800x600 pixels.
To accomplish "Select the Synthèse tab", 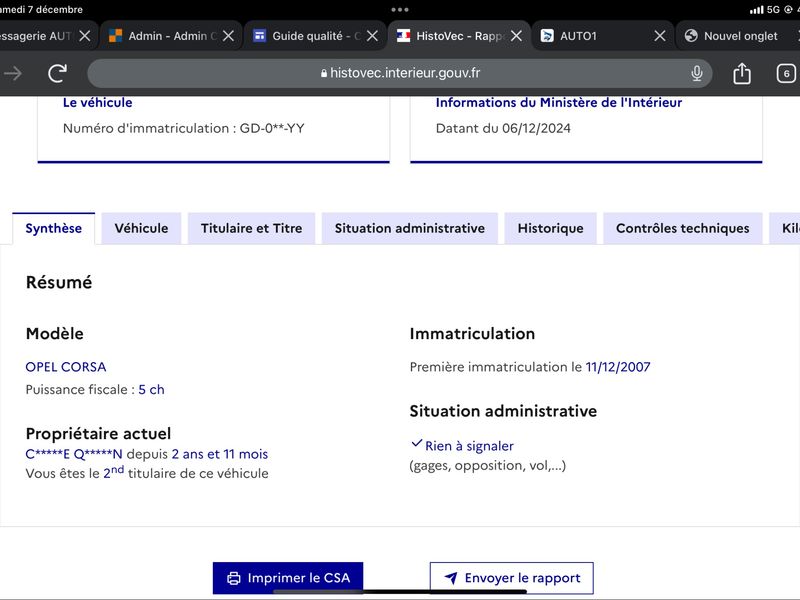I will [x=54, y=228].
